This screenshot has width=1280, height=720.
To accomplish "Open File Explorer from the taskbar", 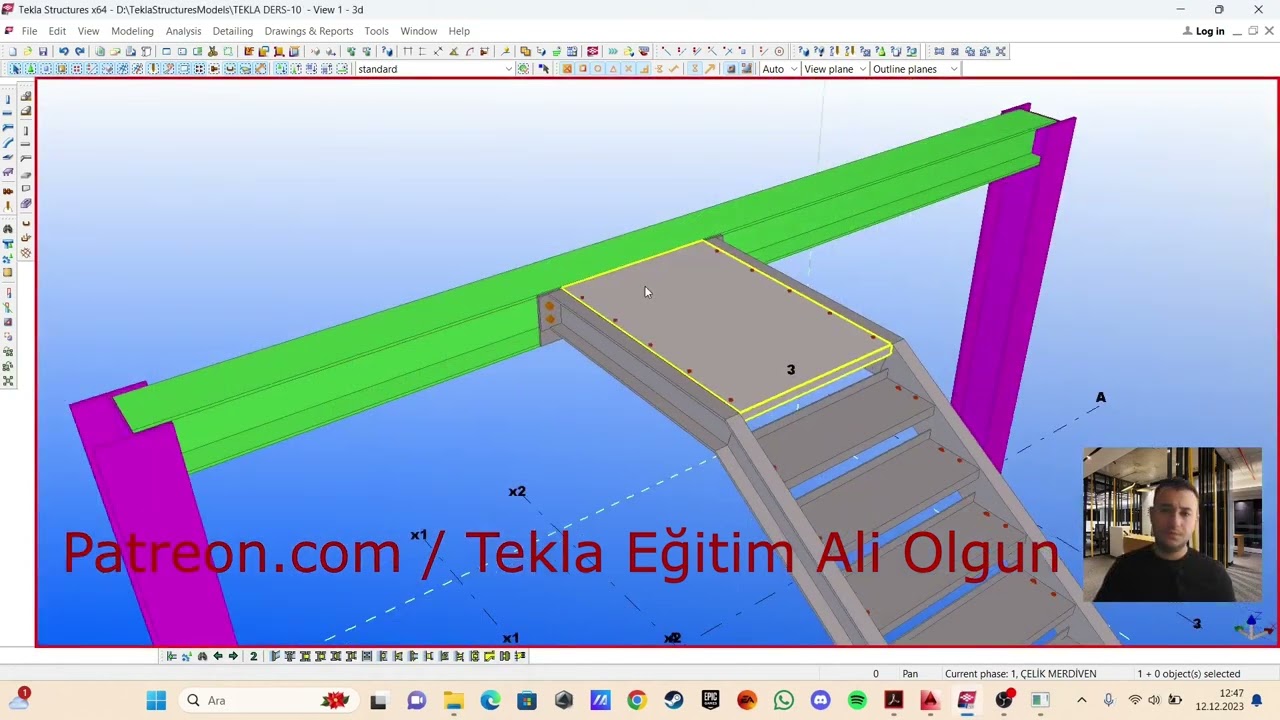I will click(453, 700).
